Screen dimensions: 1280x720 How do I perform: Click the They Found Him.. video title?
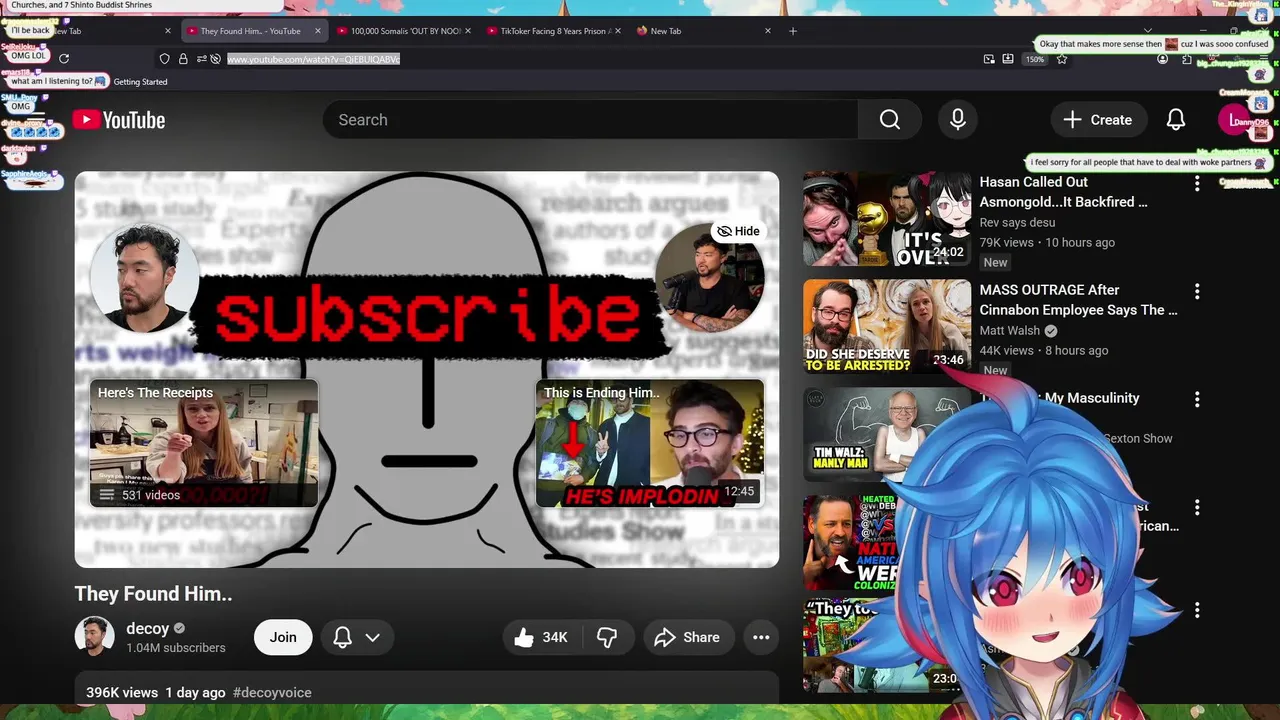(x=153, y=594)
